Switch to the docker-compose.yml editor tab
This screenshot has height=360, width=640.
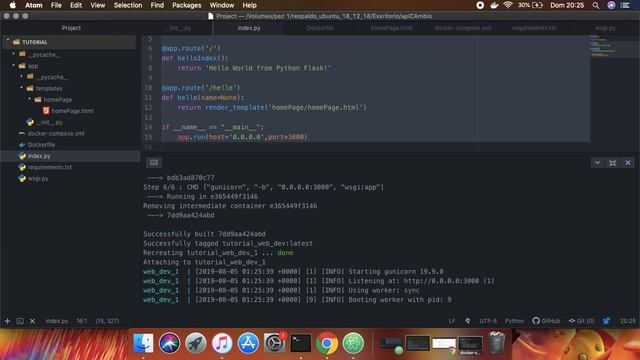tap(463, 28)
